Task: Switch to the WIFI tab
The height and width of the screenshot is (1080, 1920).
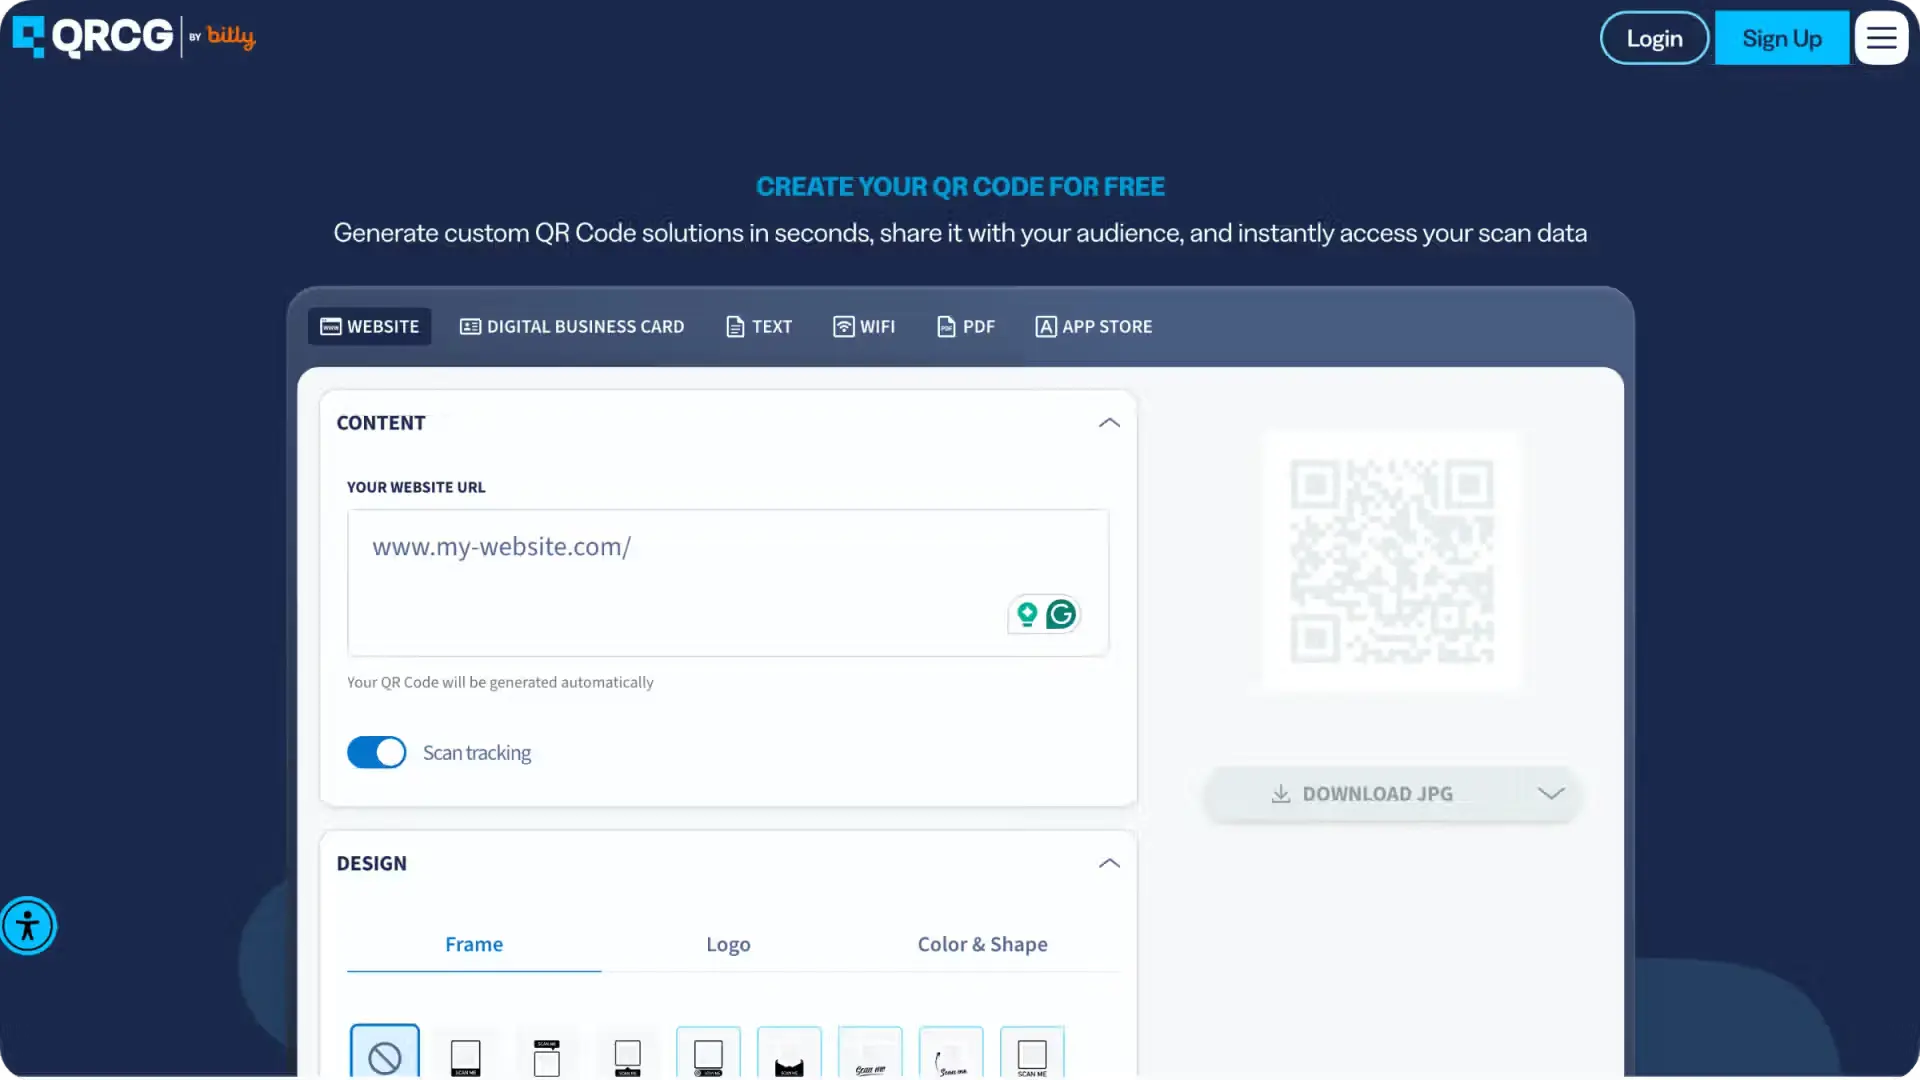Action: 864,327
